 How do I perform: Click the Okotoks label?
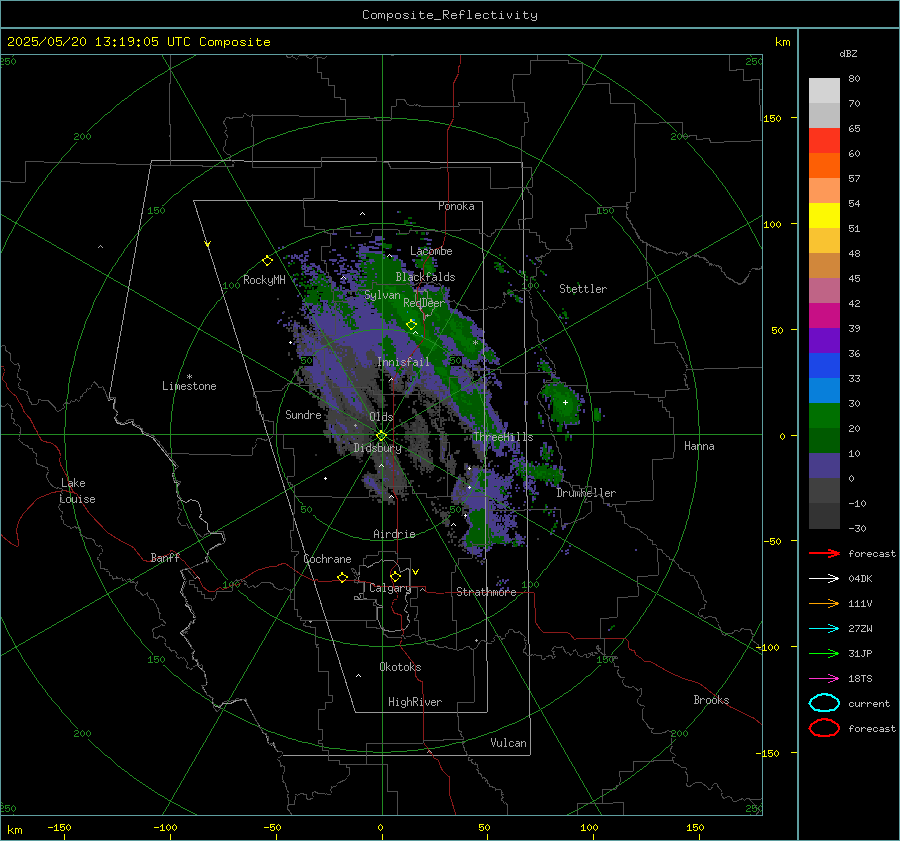pyautogui.click(x=400, y=667)
